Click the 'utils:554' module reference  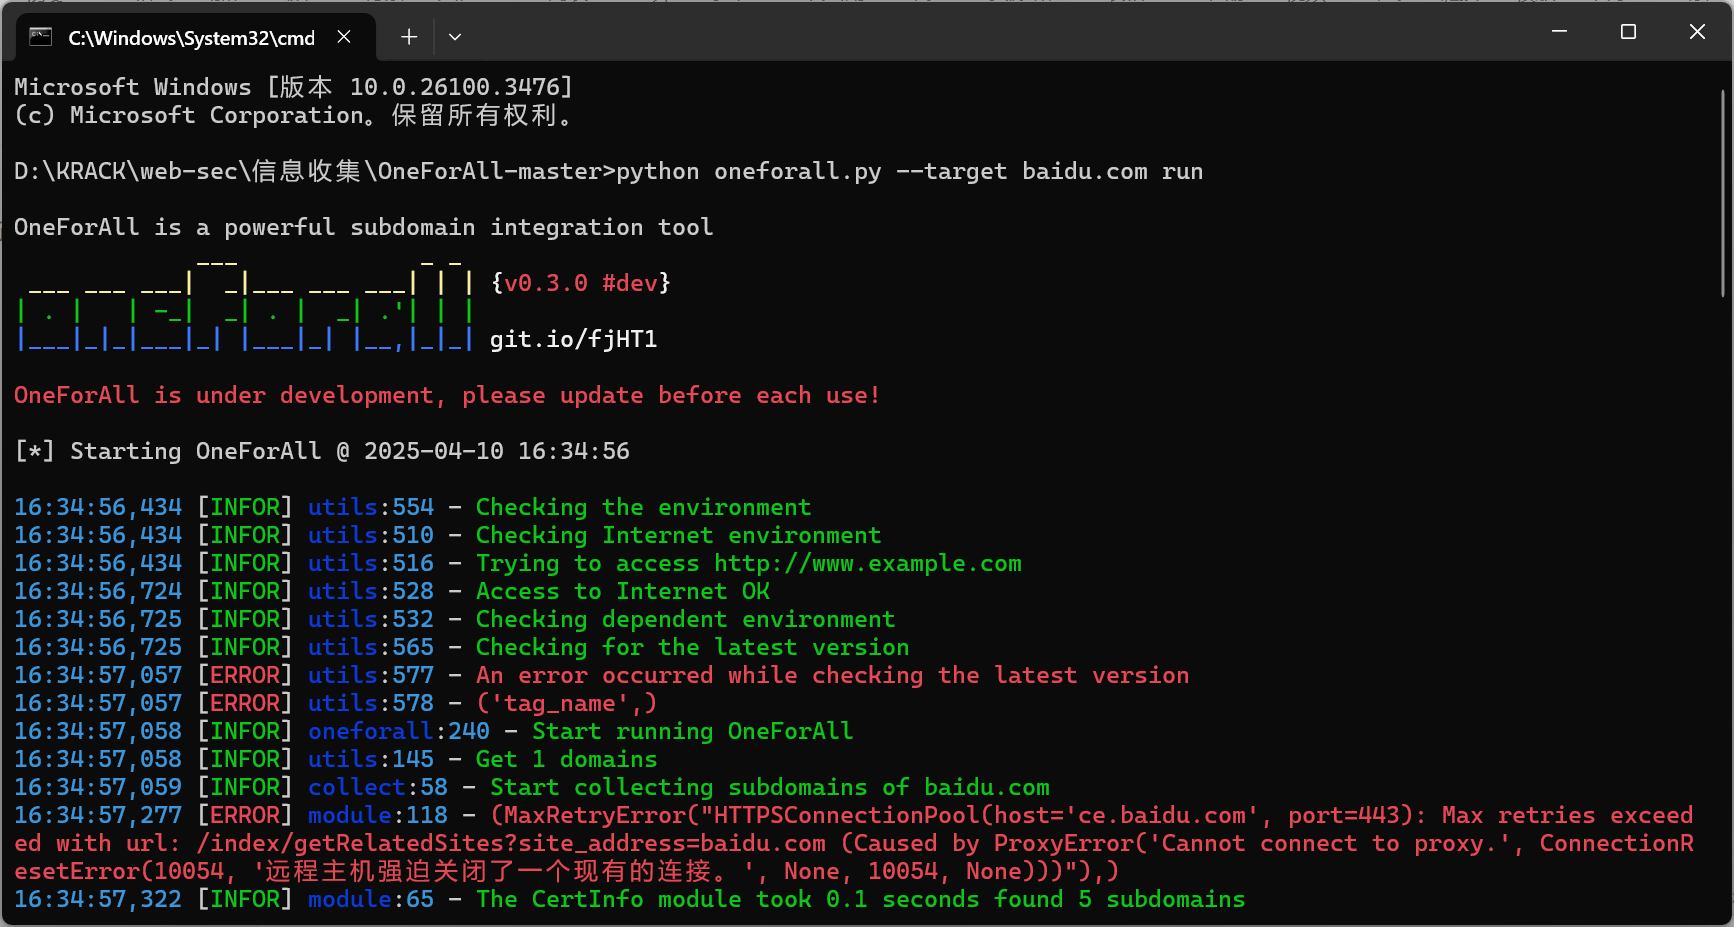[370, 507]
